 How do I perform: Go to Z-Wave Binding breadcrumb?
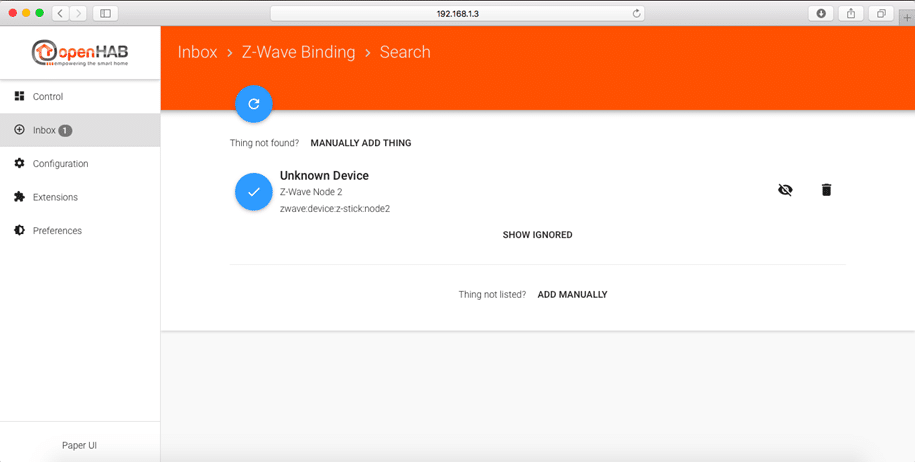tap(298, 52)
